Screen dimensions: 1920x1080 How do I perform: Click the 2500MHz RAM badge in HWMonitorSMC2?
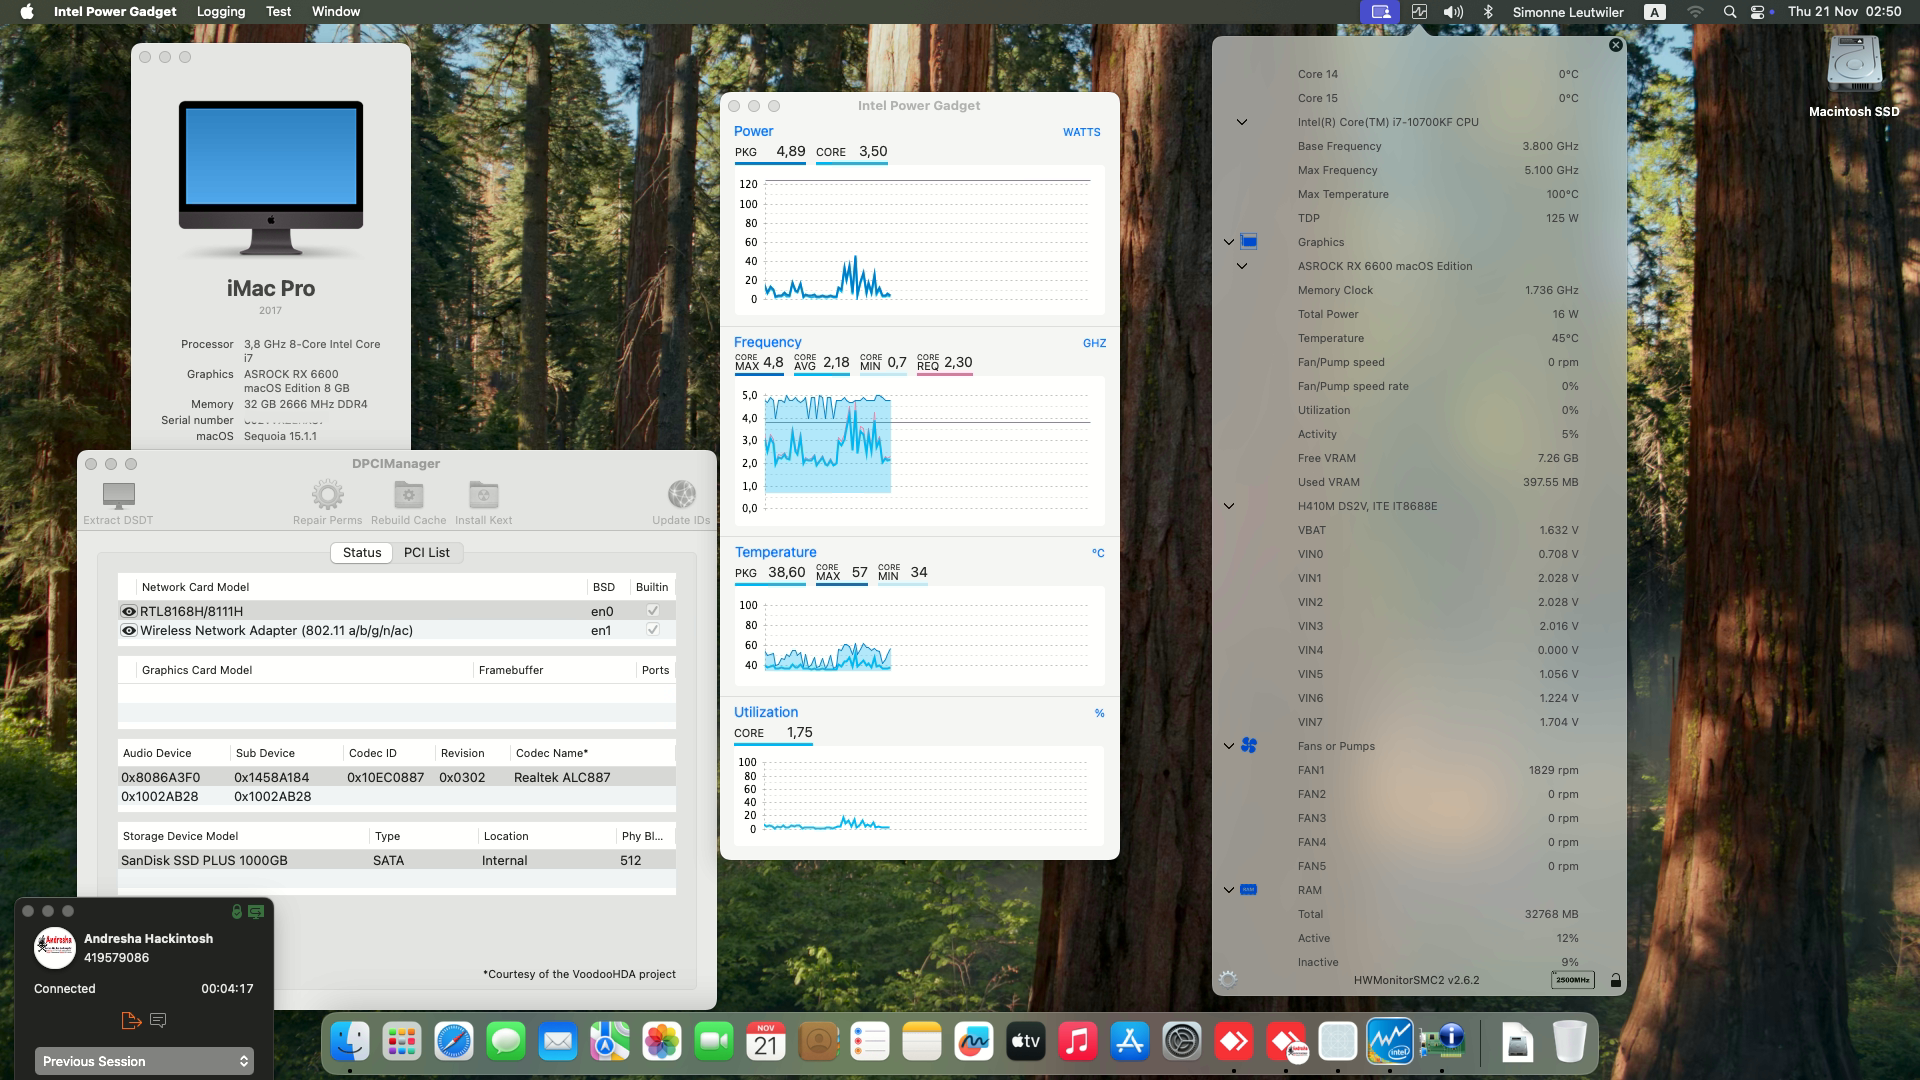tap(1572, 980)
